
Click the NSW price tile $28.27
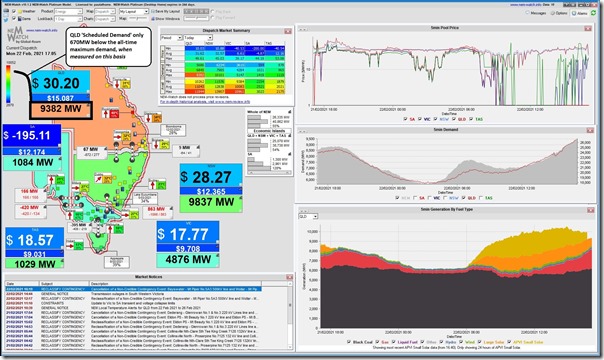[211, 177]
